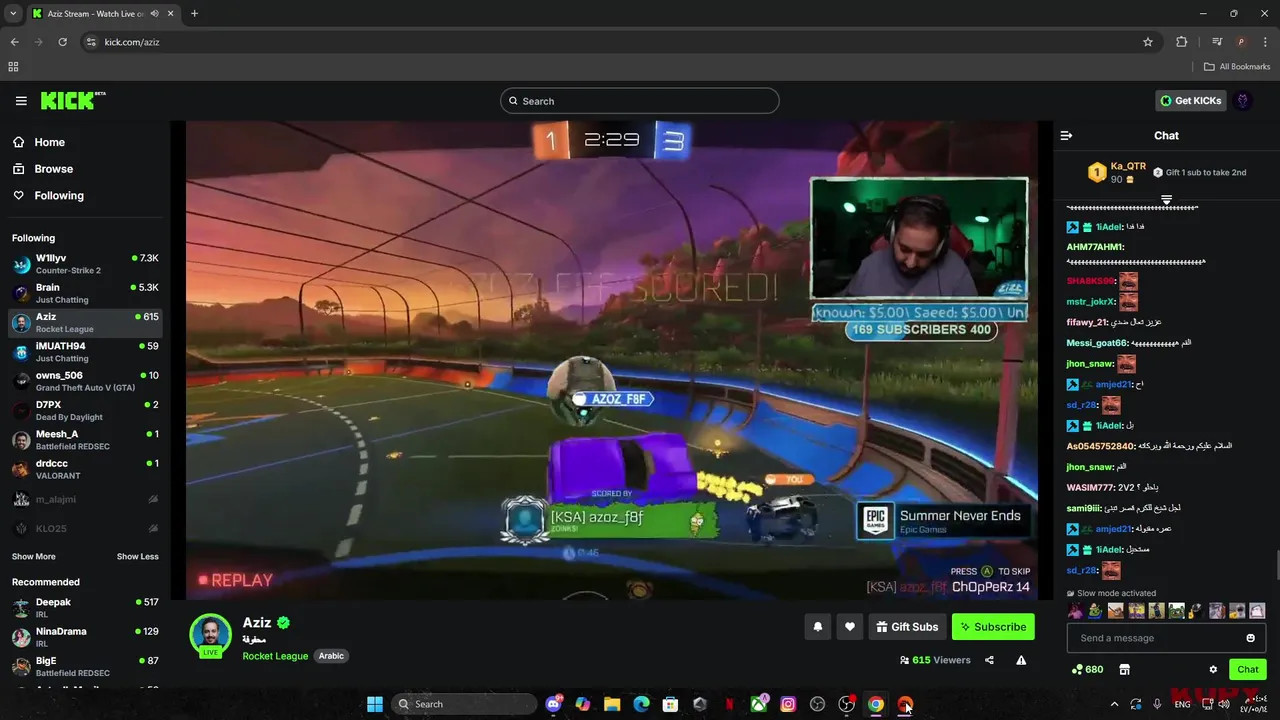
Task: Click the Subscribe button
Action: point(993,627)
